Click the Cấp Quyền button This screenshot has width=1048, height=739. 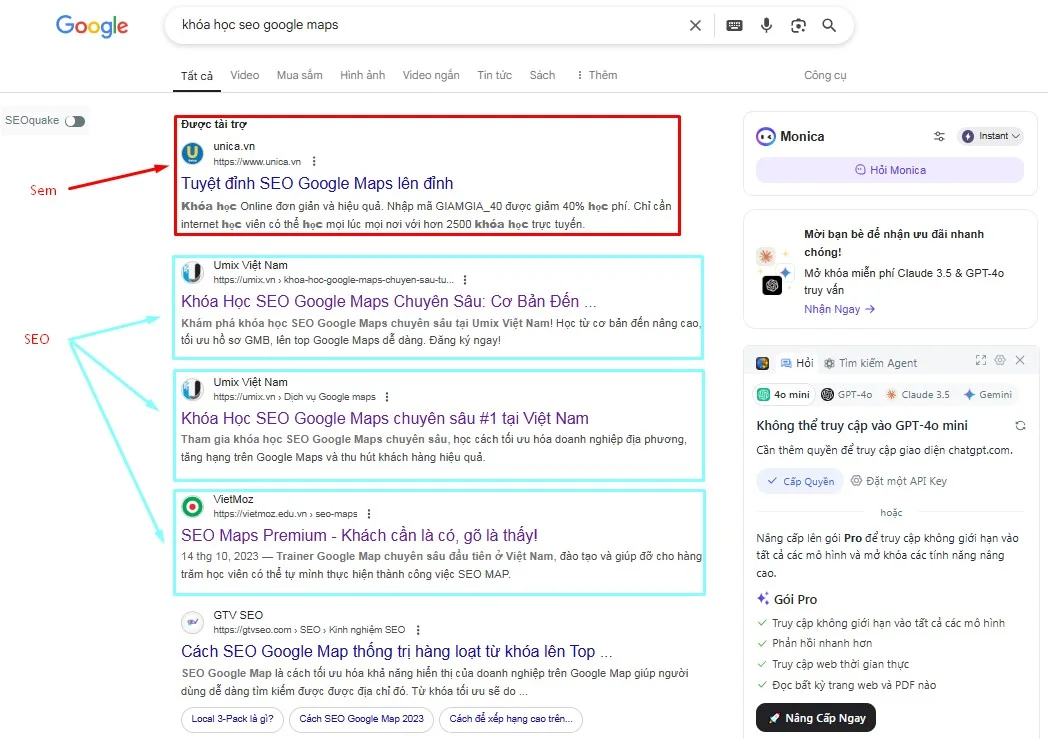pos(800,481)
